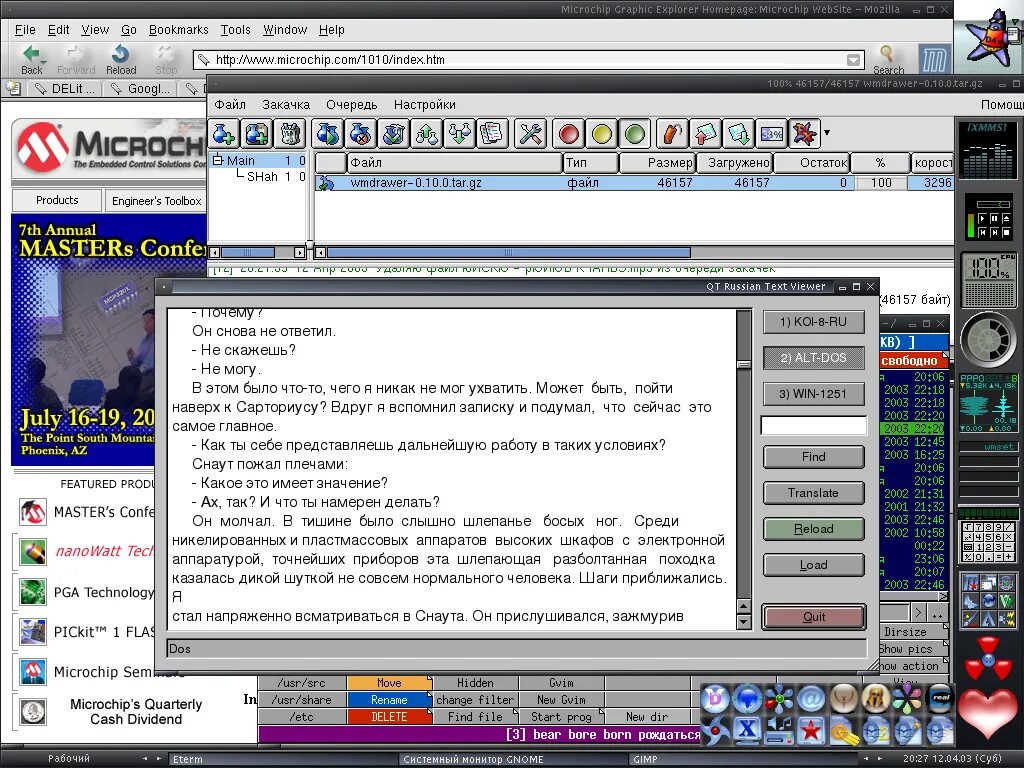Open the nanoWatt Technology link

[x=104, y=551]
